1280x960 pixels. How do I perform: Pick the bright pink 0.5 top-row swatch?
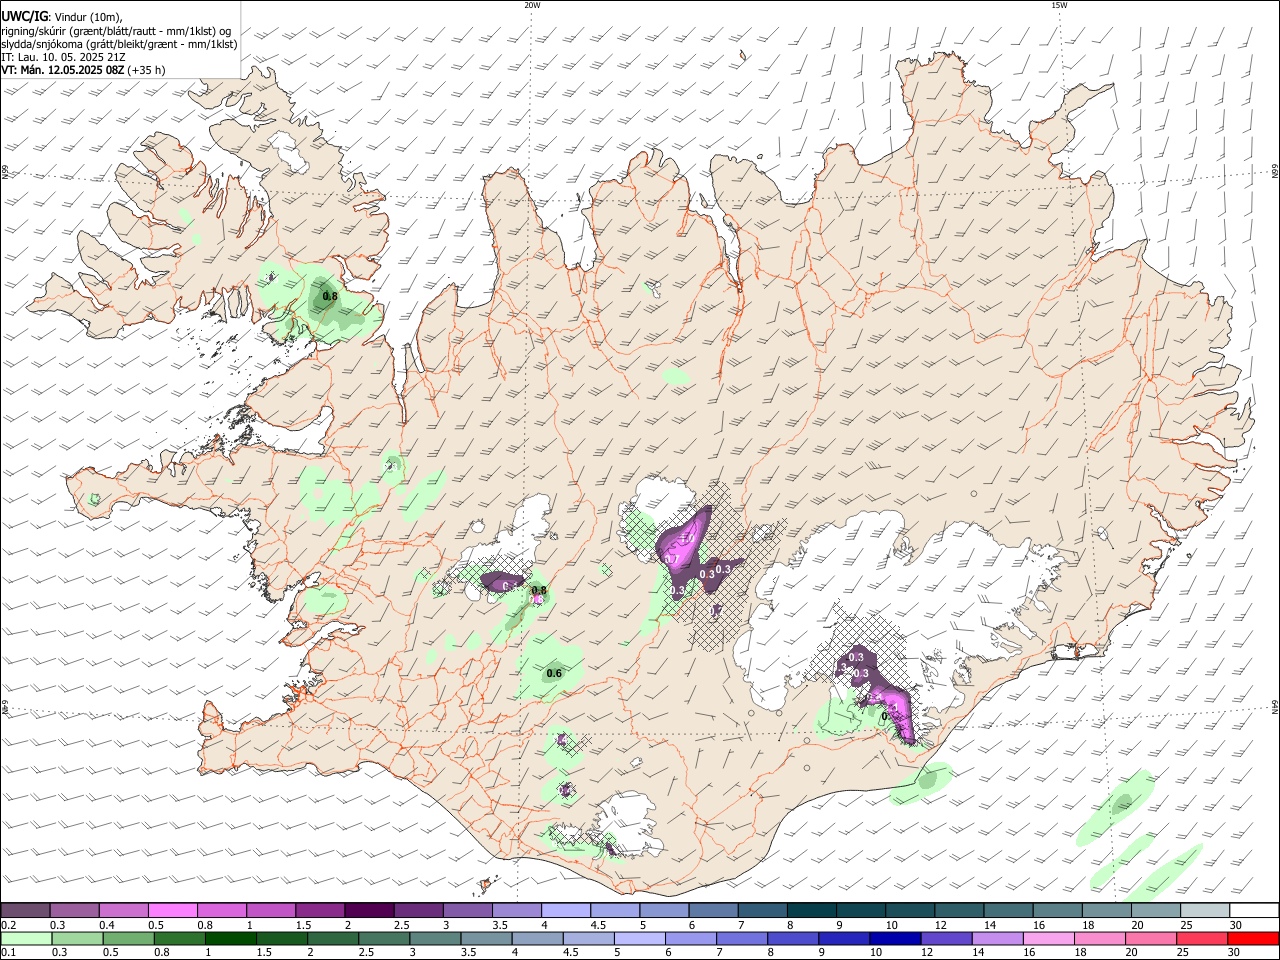coord(172,911)
